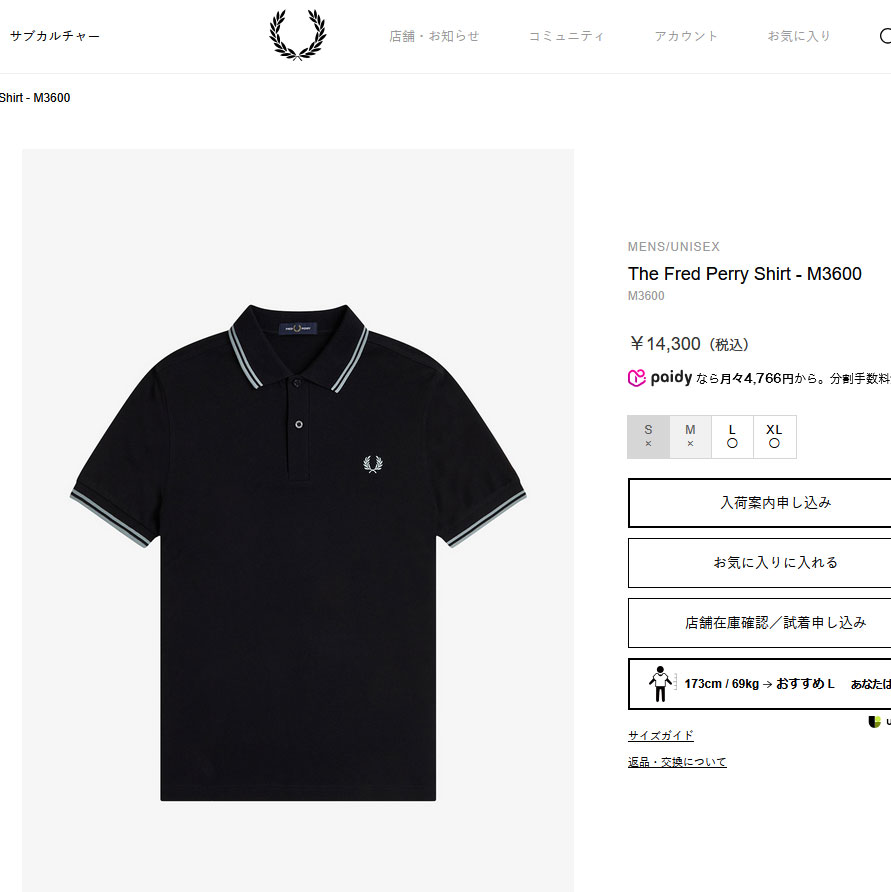
Task: Select size M option
Action: [690, 437]
